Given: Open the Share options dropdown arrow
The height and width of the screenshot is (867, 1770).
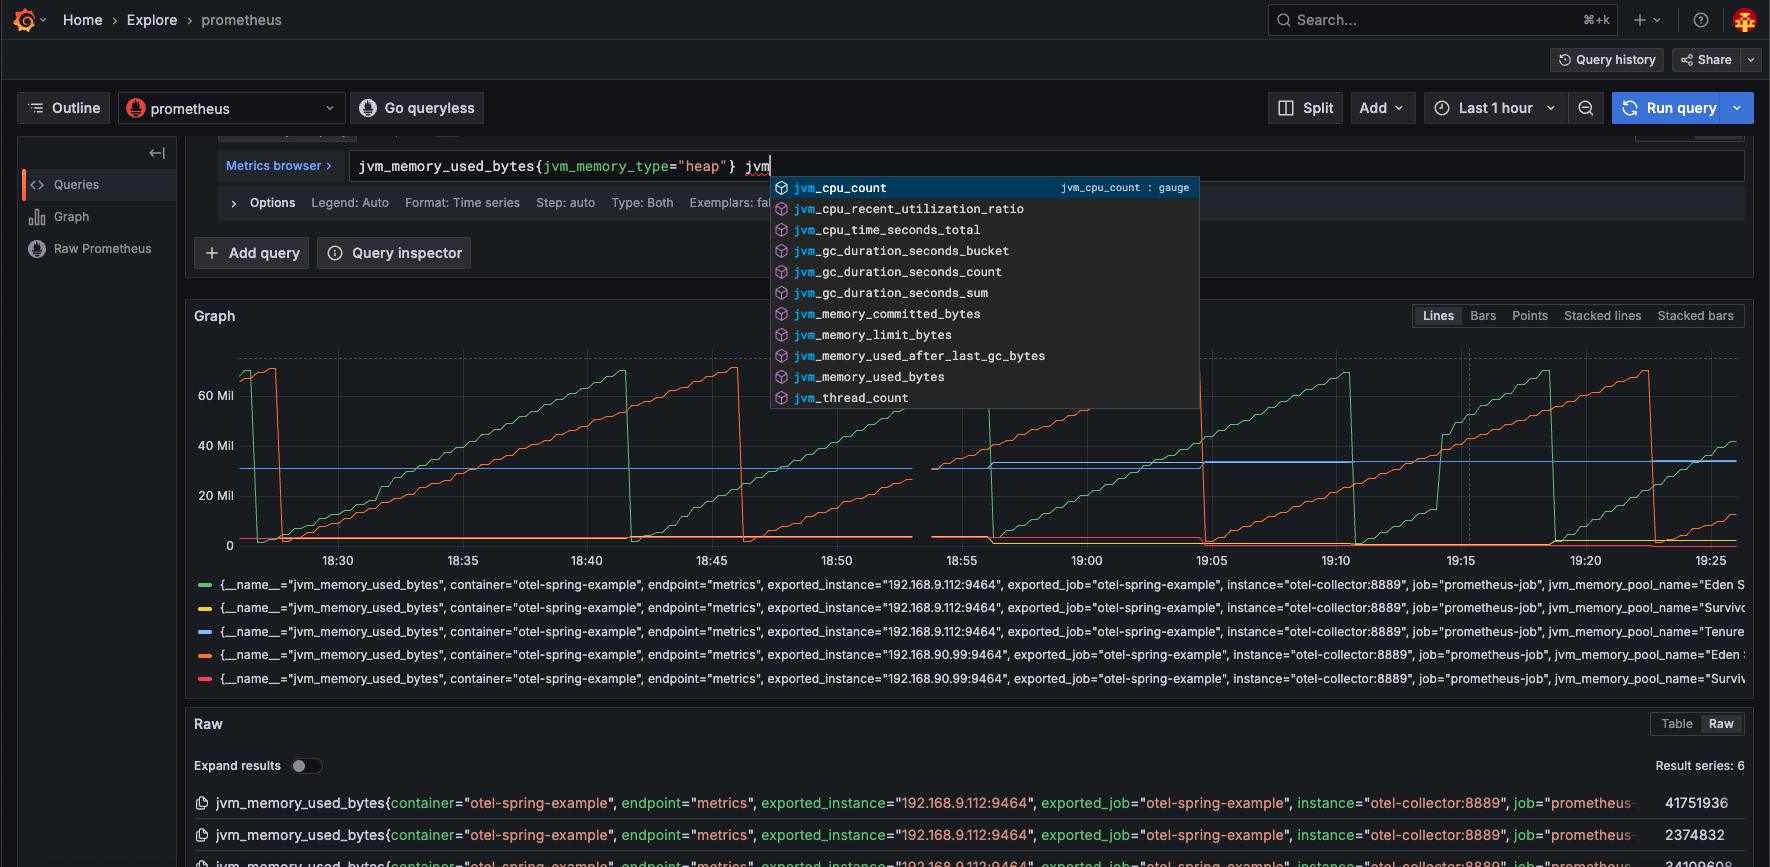Looking at the screenshot, I should click(1751, 60).
